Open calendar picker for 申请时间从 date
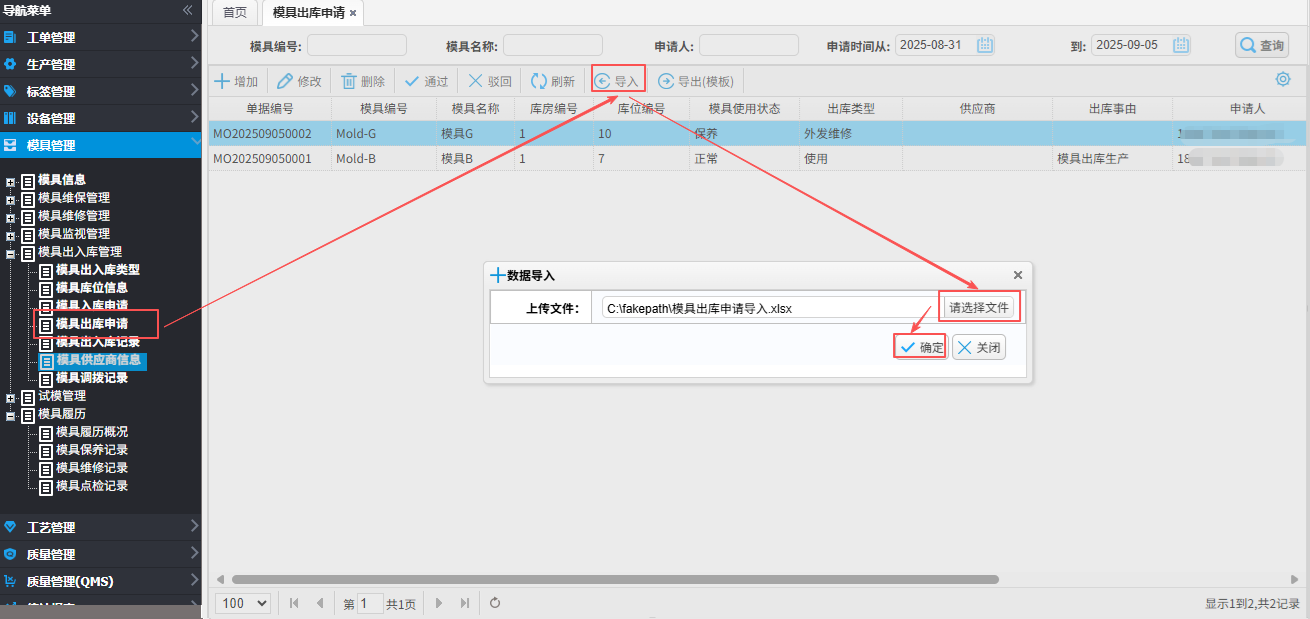Screen dimensions: 1310x619 985,45
